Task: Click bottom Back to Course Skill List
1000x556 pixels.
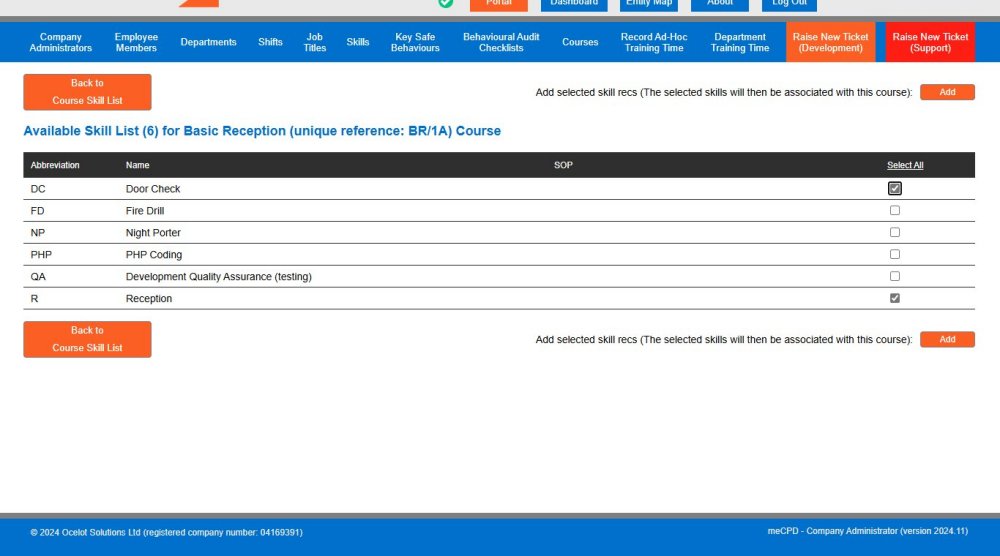Action: 87,339
